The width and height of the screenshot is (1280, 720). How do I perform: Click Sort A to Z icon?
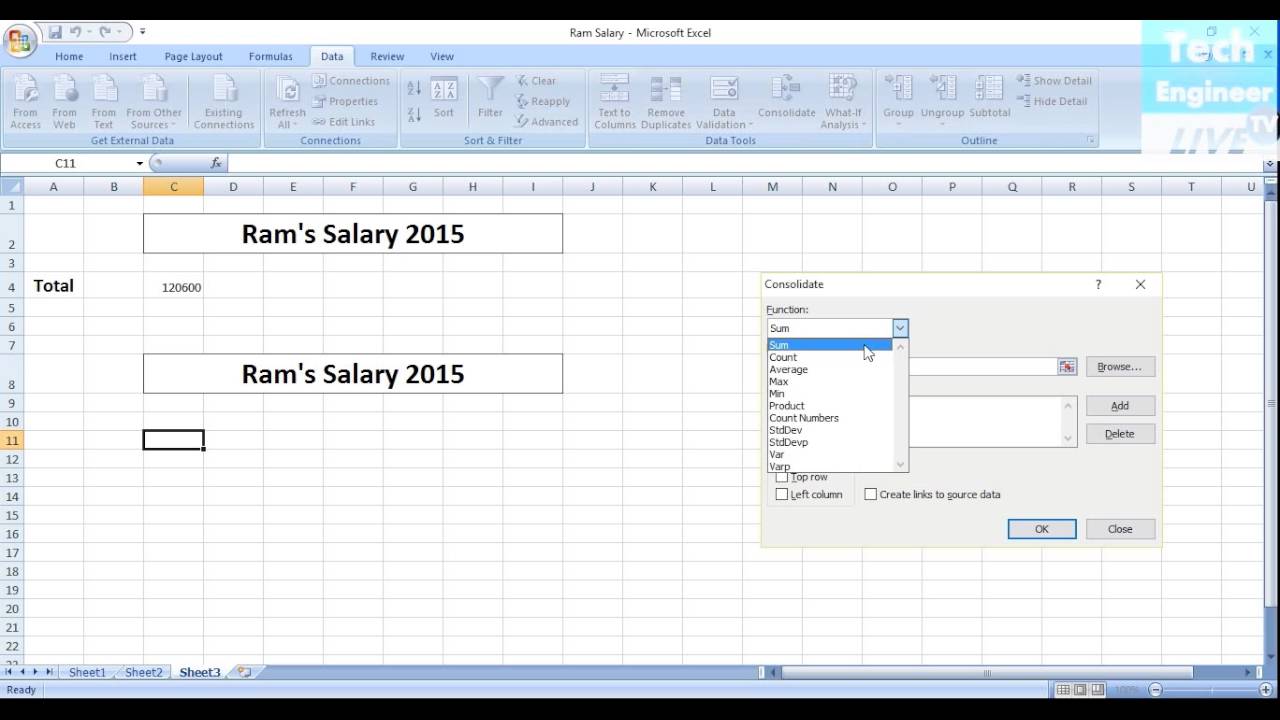point(414,89)
